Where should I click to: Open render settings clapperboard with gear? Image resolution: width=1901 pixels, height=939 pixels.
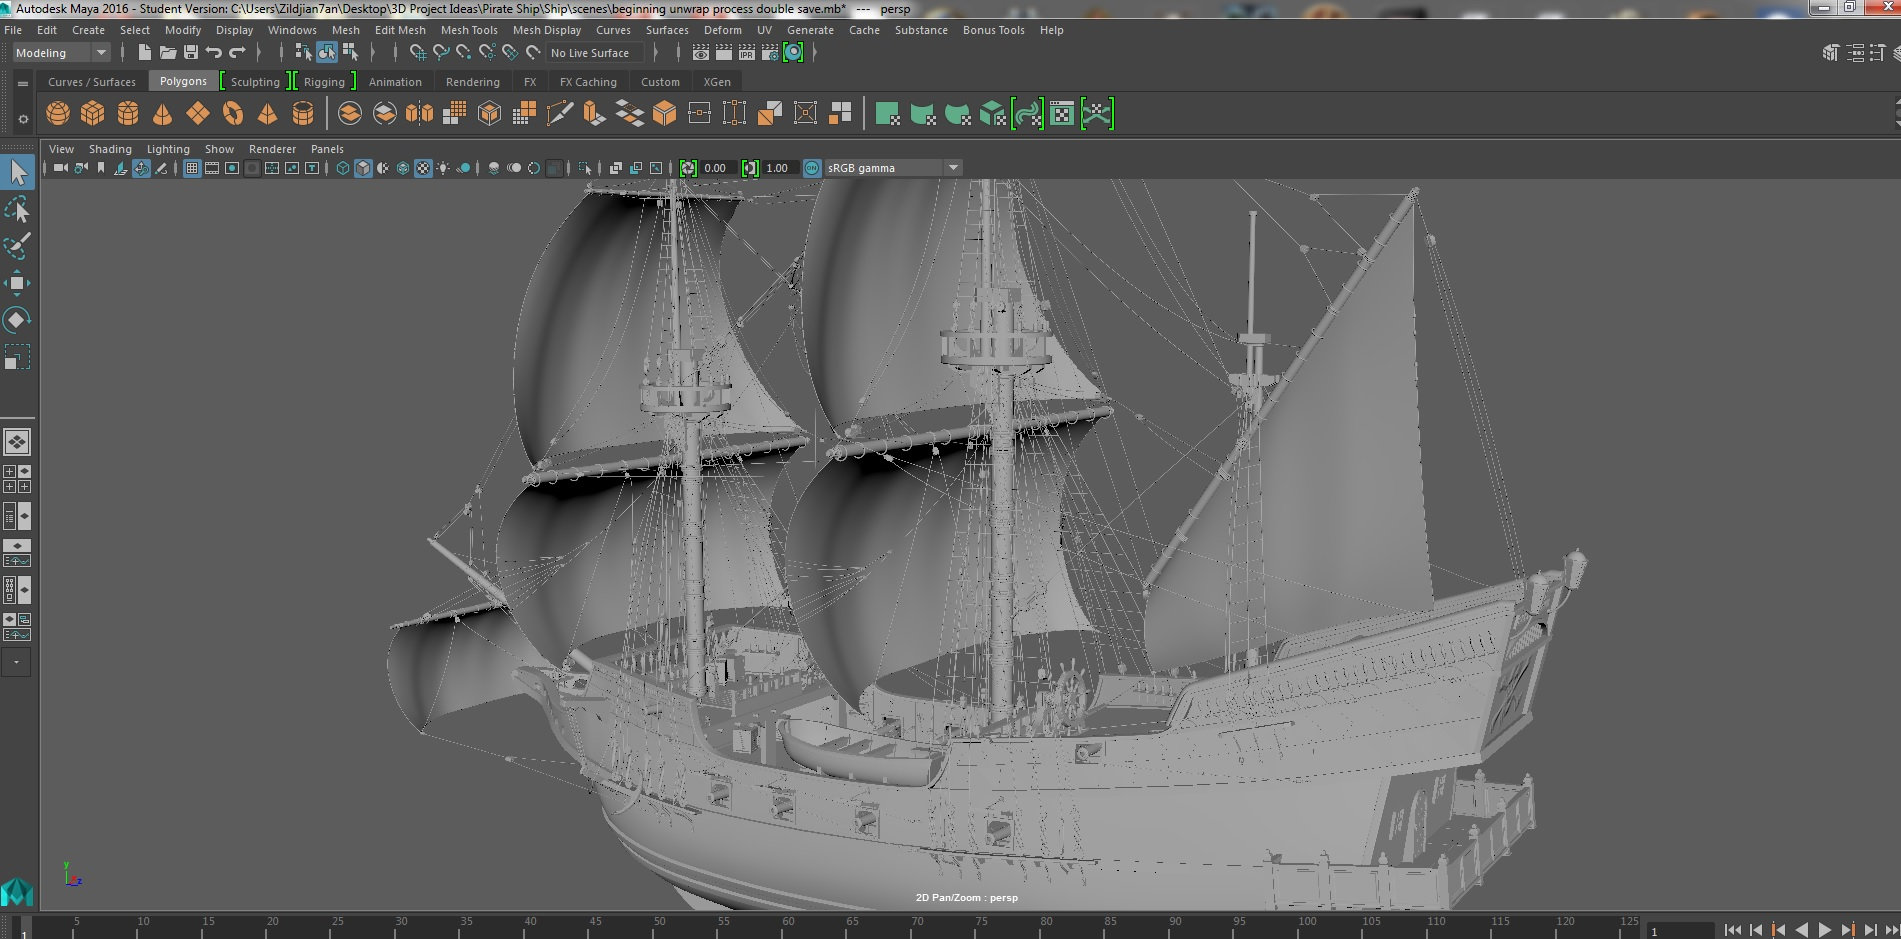(770, 52)
